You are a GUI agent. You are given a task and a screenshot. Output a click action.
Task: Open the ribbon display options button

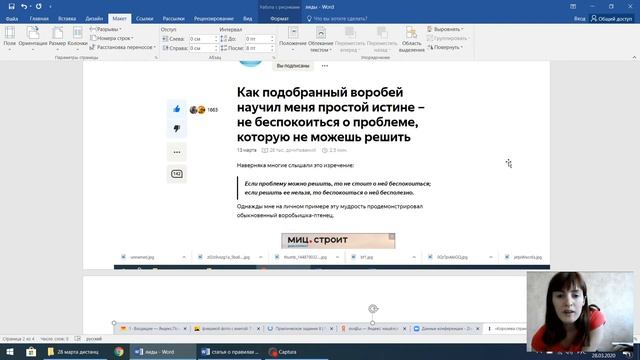573,6
